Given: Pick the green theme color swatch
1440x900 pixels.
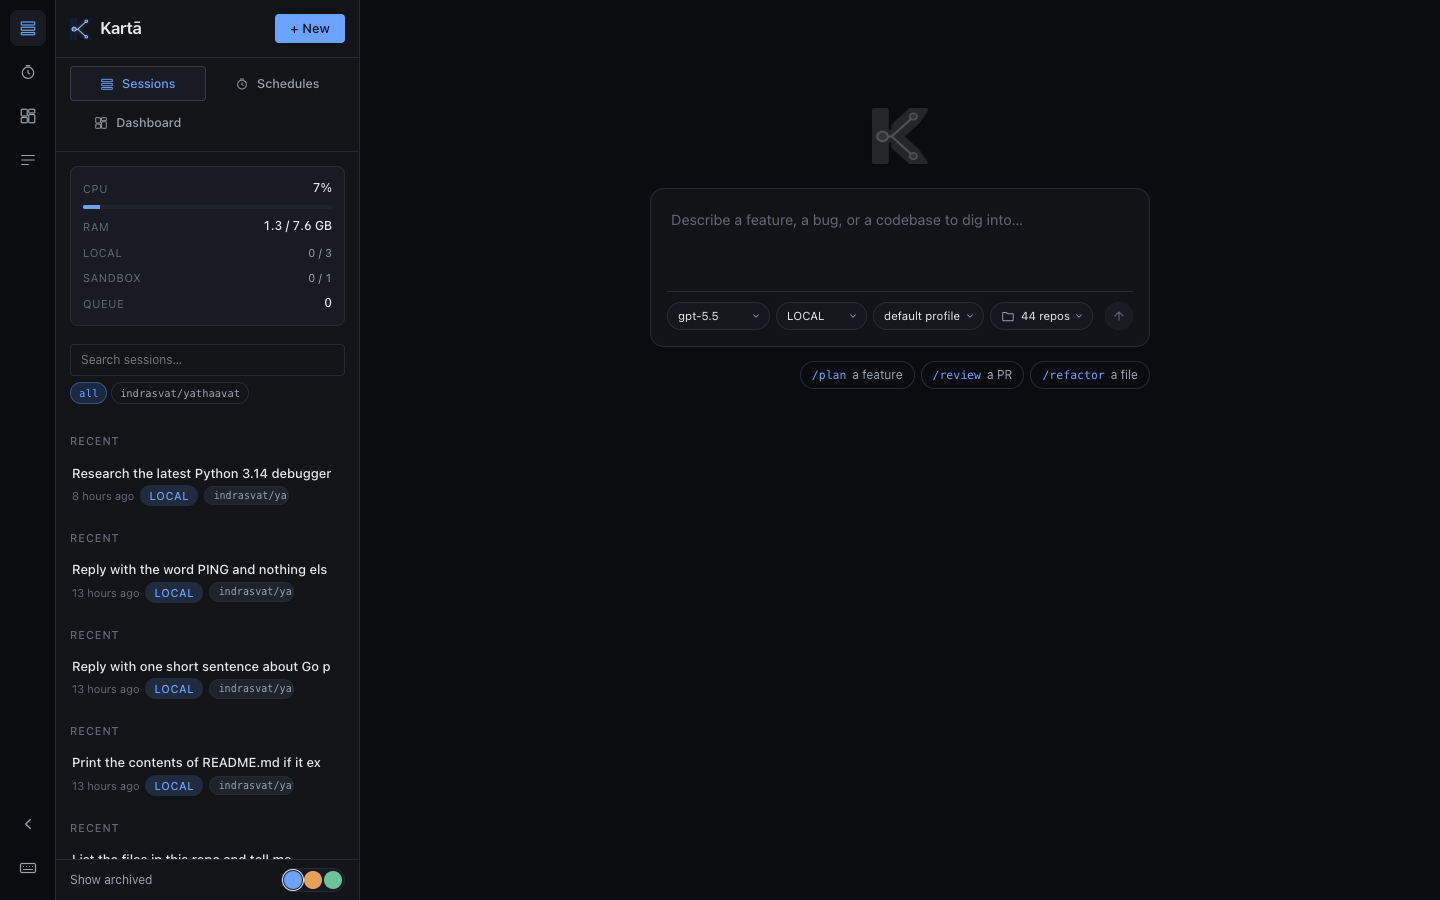Looking at the screenshot, I should coord(333,880).
